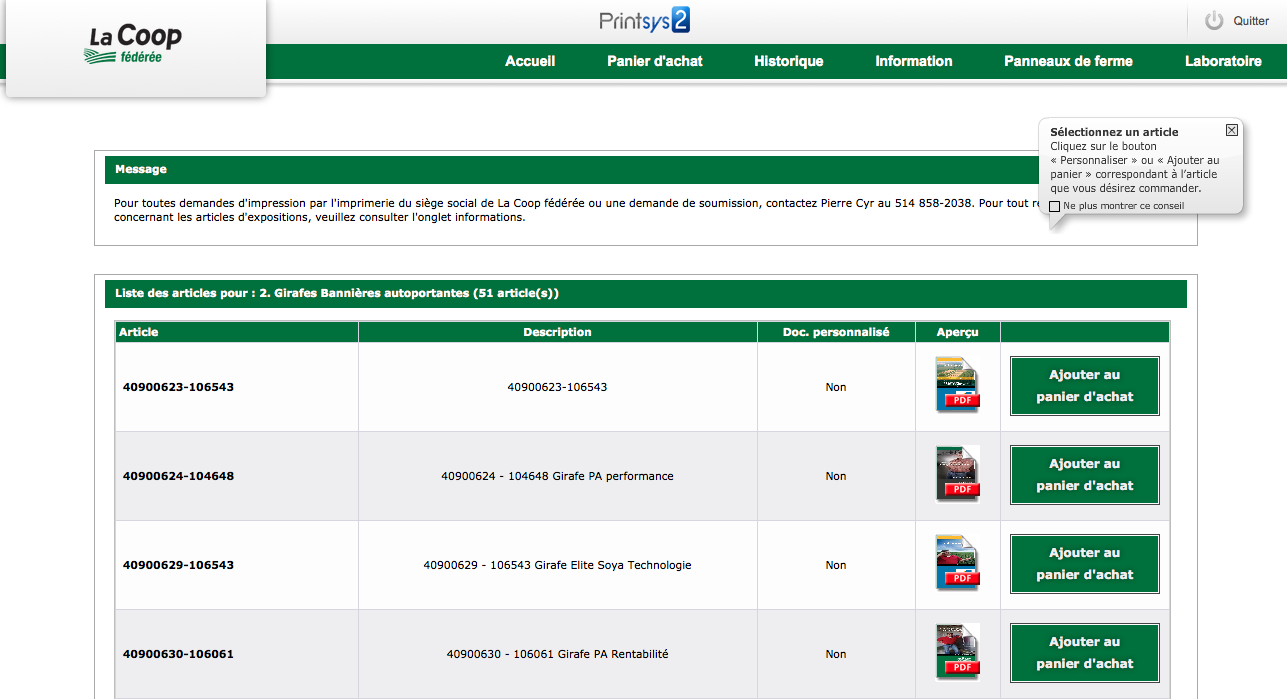Open PDF preview for Girafe Elite Soya Technologie

[957, 563]
